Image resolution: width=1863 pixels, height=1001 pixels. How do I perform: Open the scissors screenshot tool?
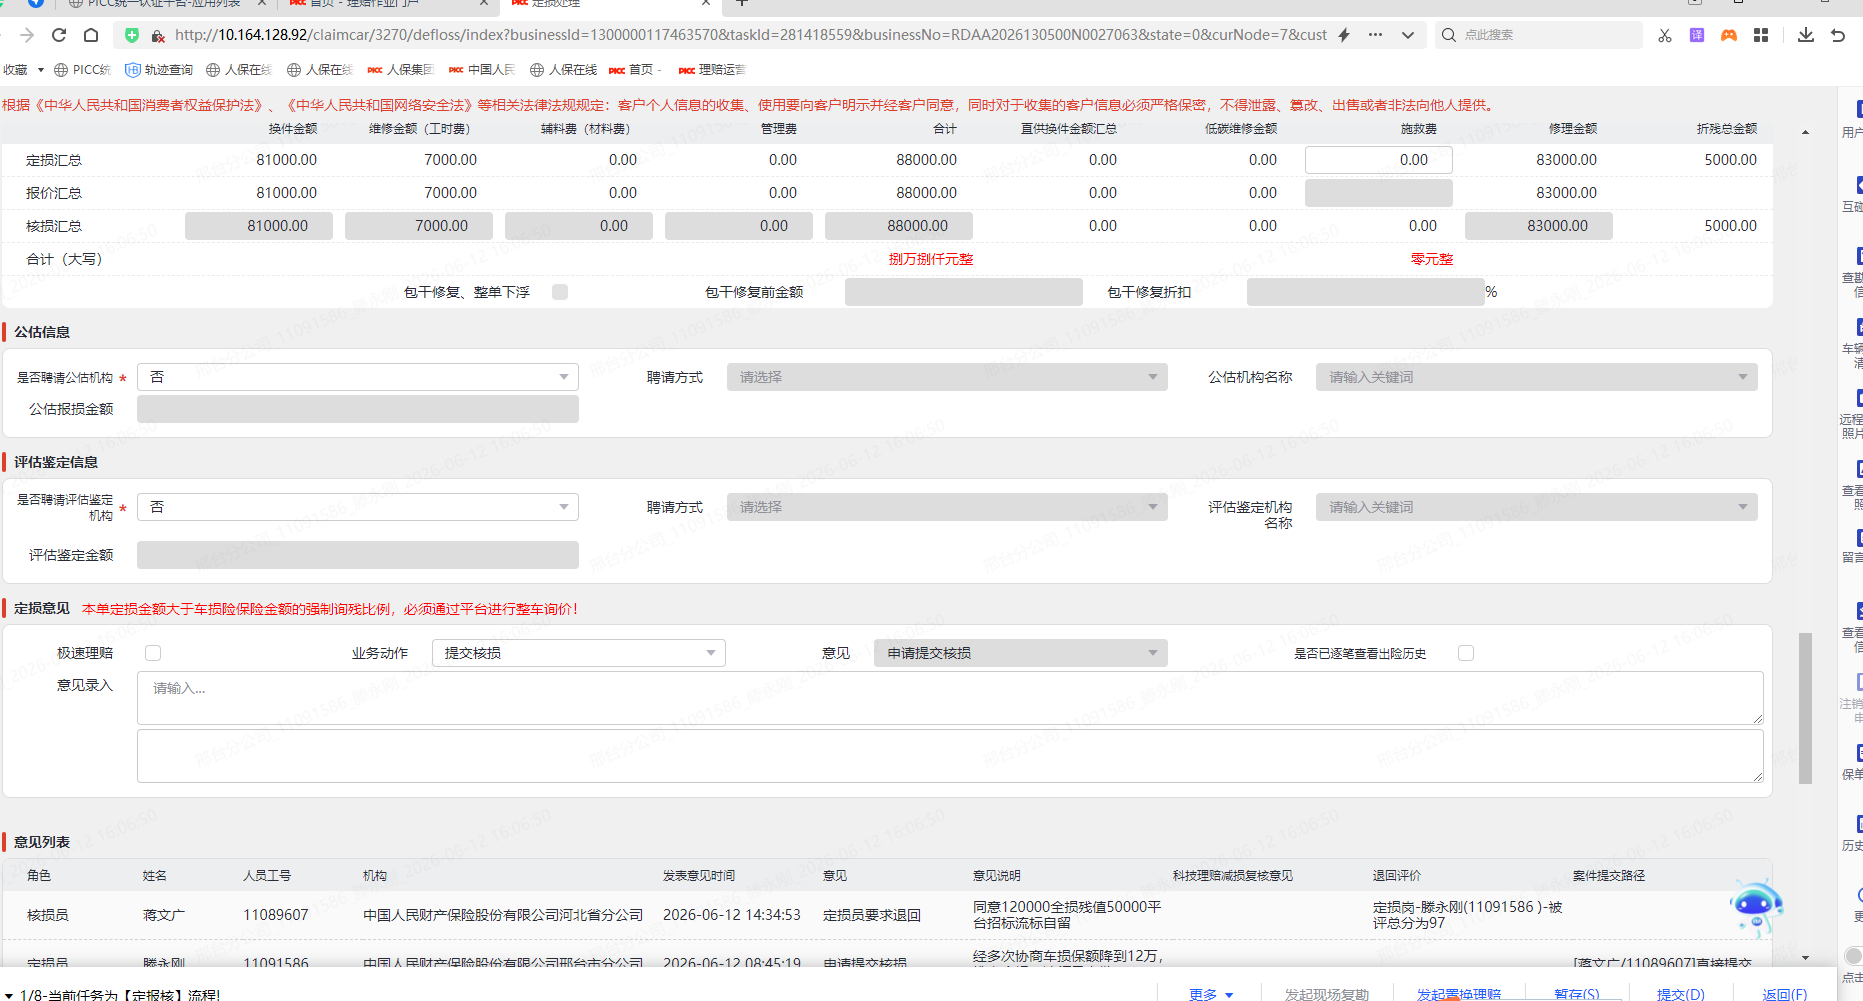(x=1665, y=35)
